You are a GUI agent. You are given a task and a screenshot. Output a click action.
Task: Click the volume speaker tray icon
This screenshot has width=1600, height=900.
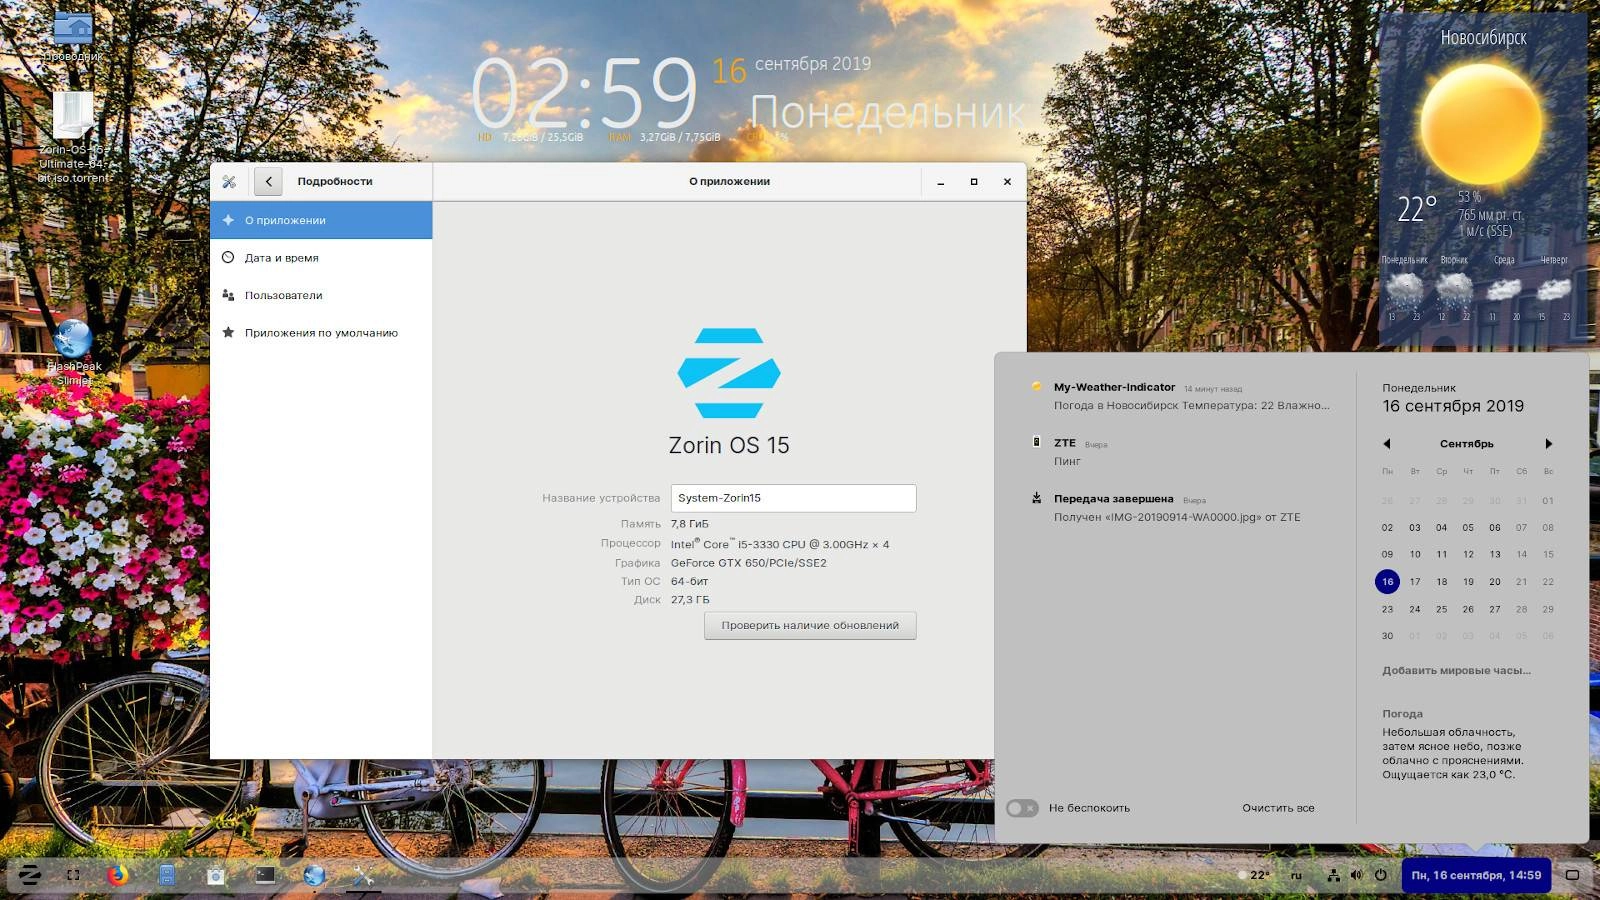tap(1357, 875)
